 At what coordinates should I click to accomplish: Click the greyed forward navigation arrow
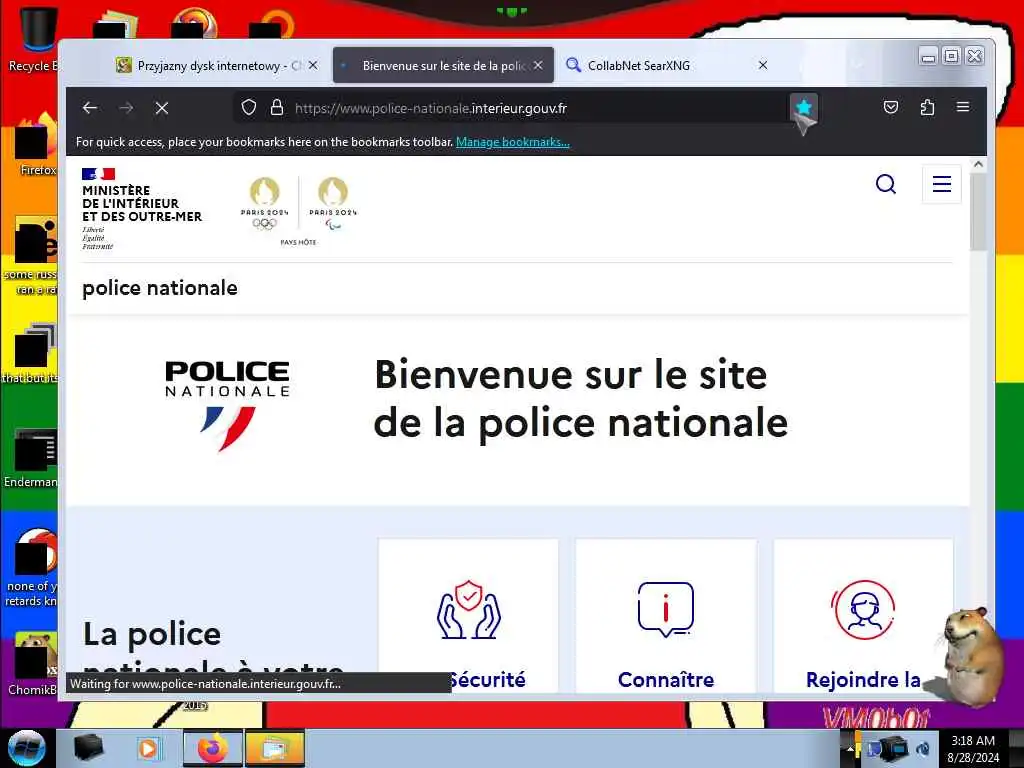pos(126,108)
